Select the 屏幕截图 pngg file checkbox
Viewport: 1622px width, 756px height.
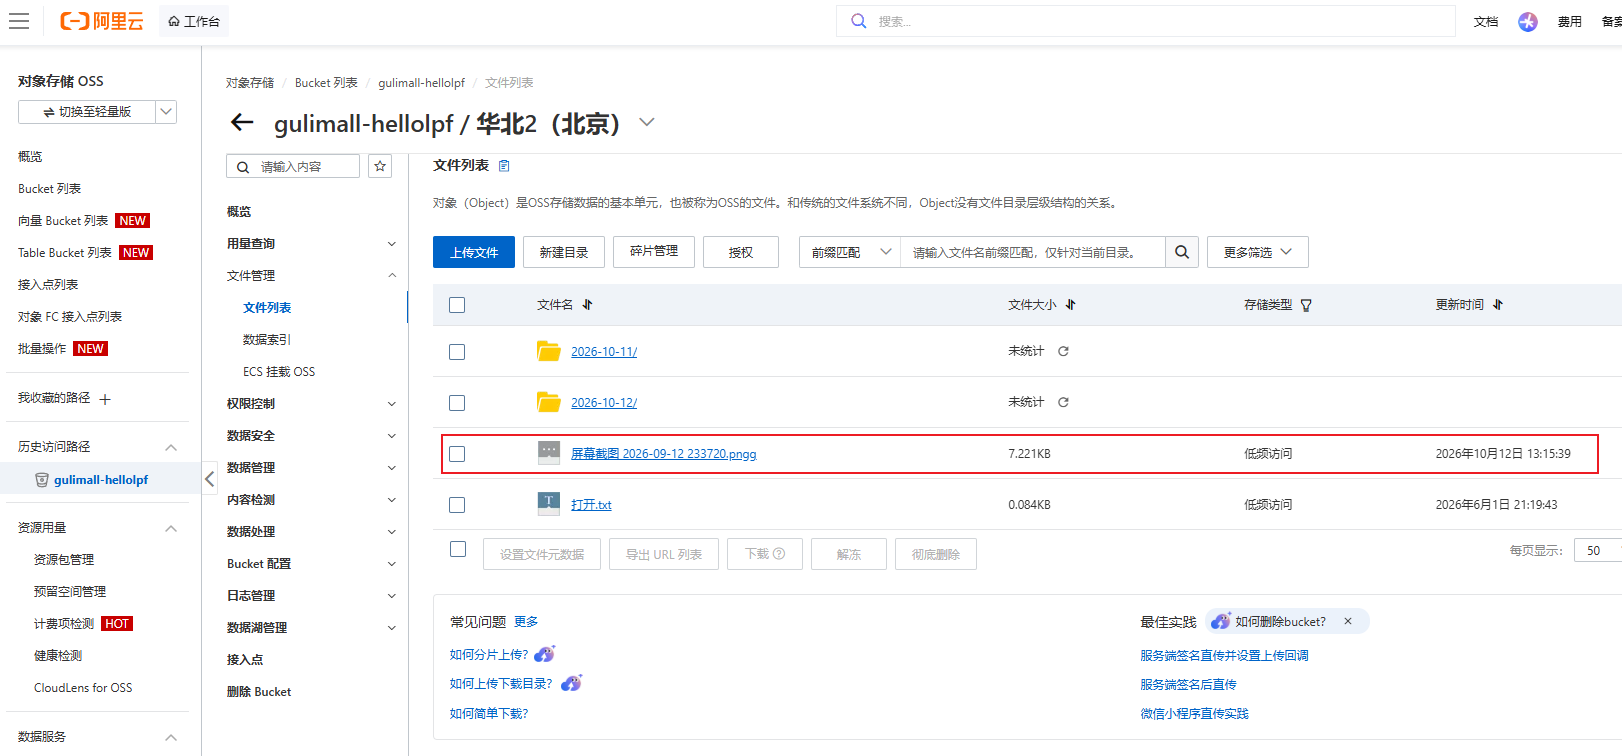coord(457,454)
